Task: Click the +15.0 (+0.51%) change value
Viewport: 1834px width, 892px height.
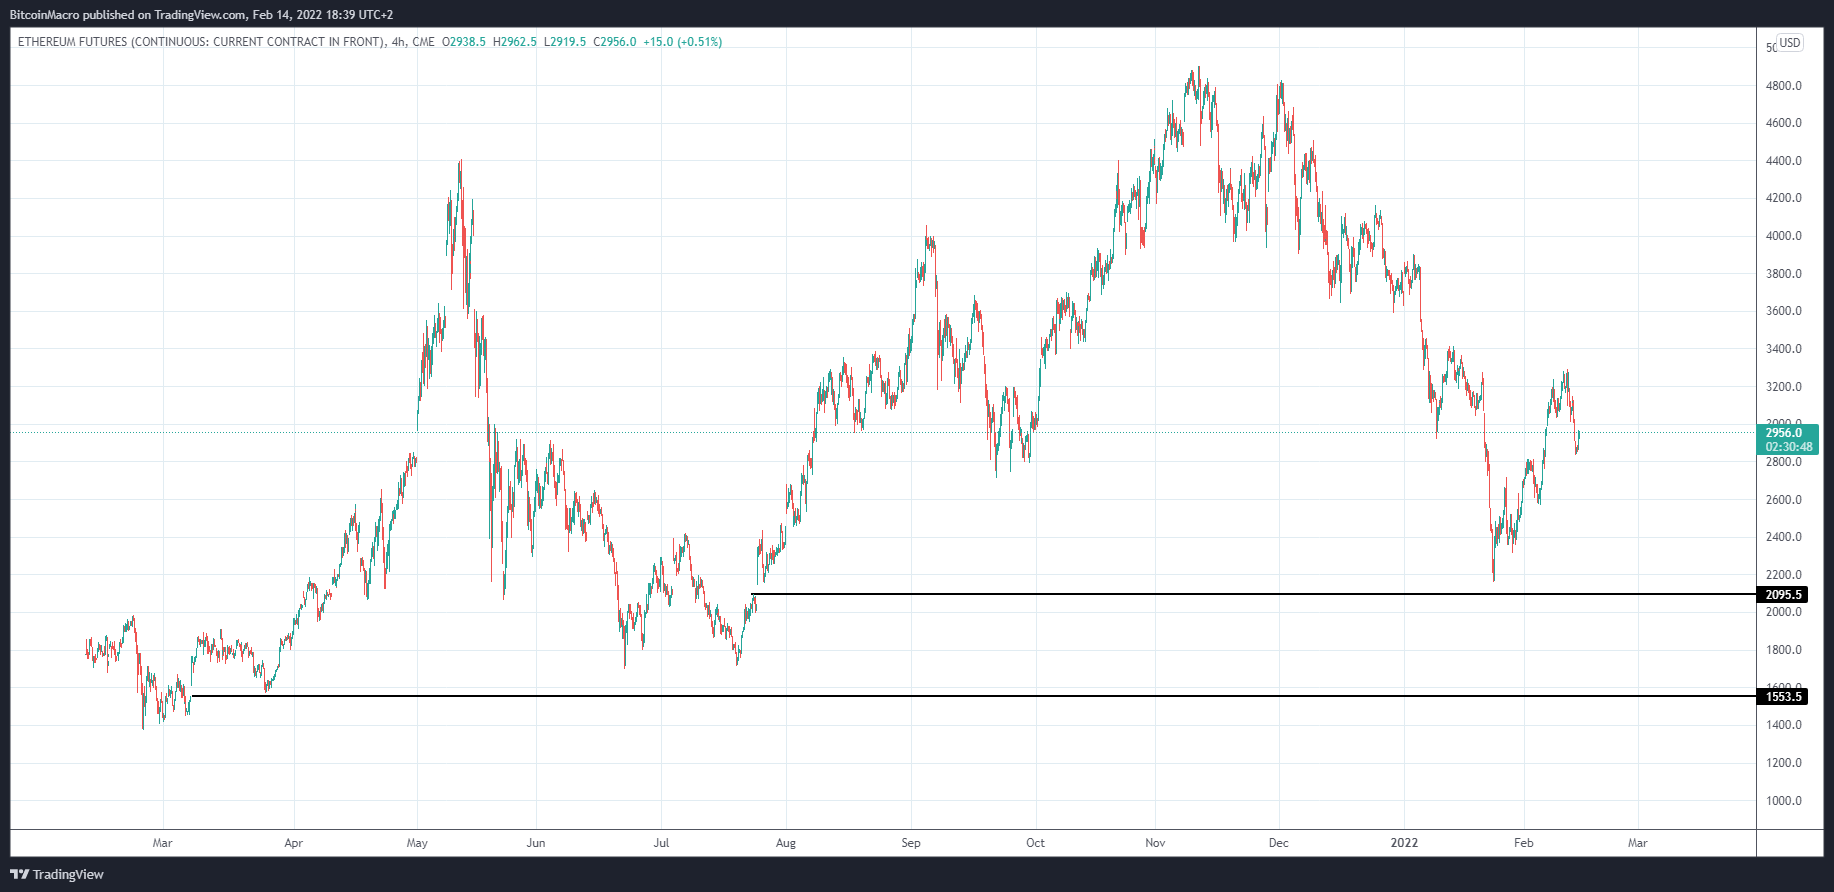Action: point(682,42)
